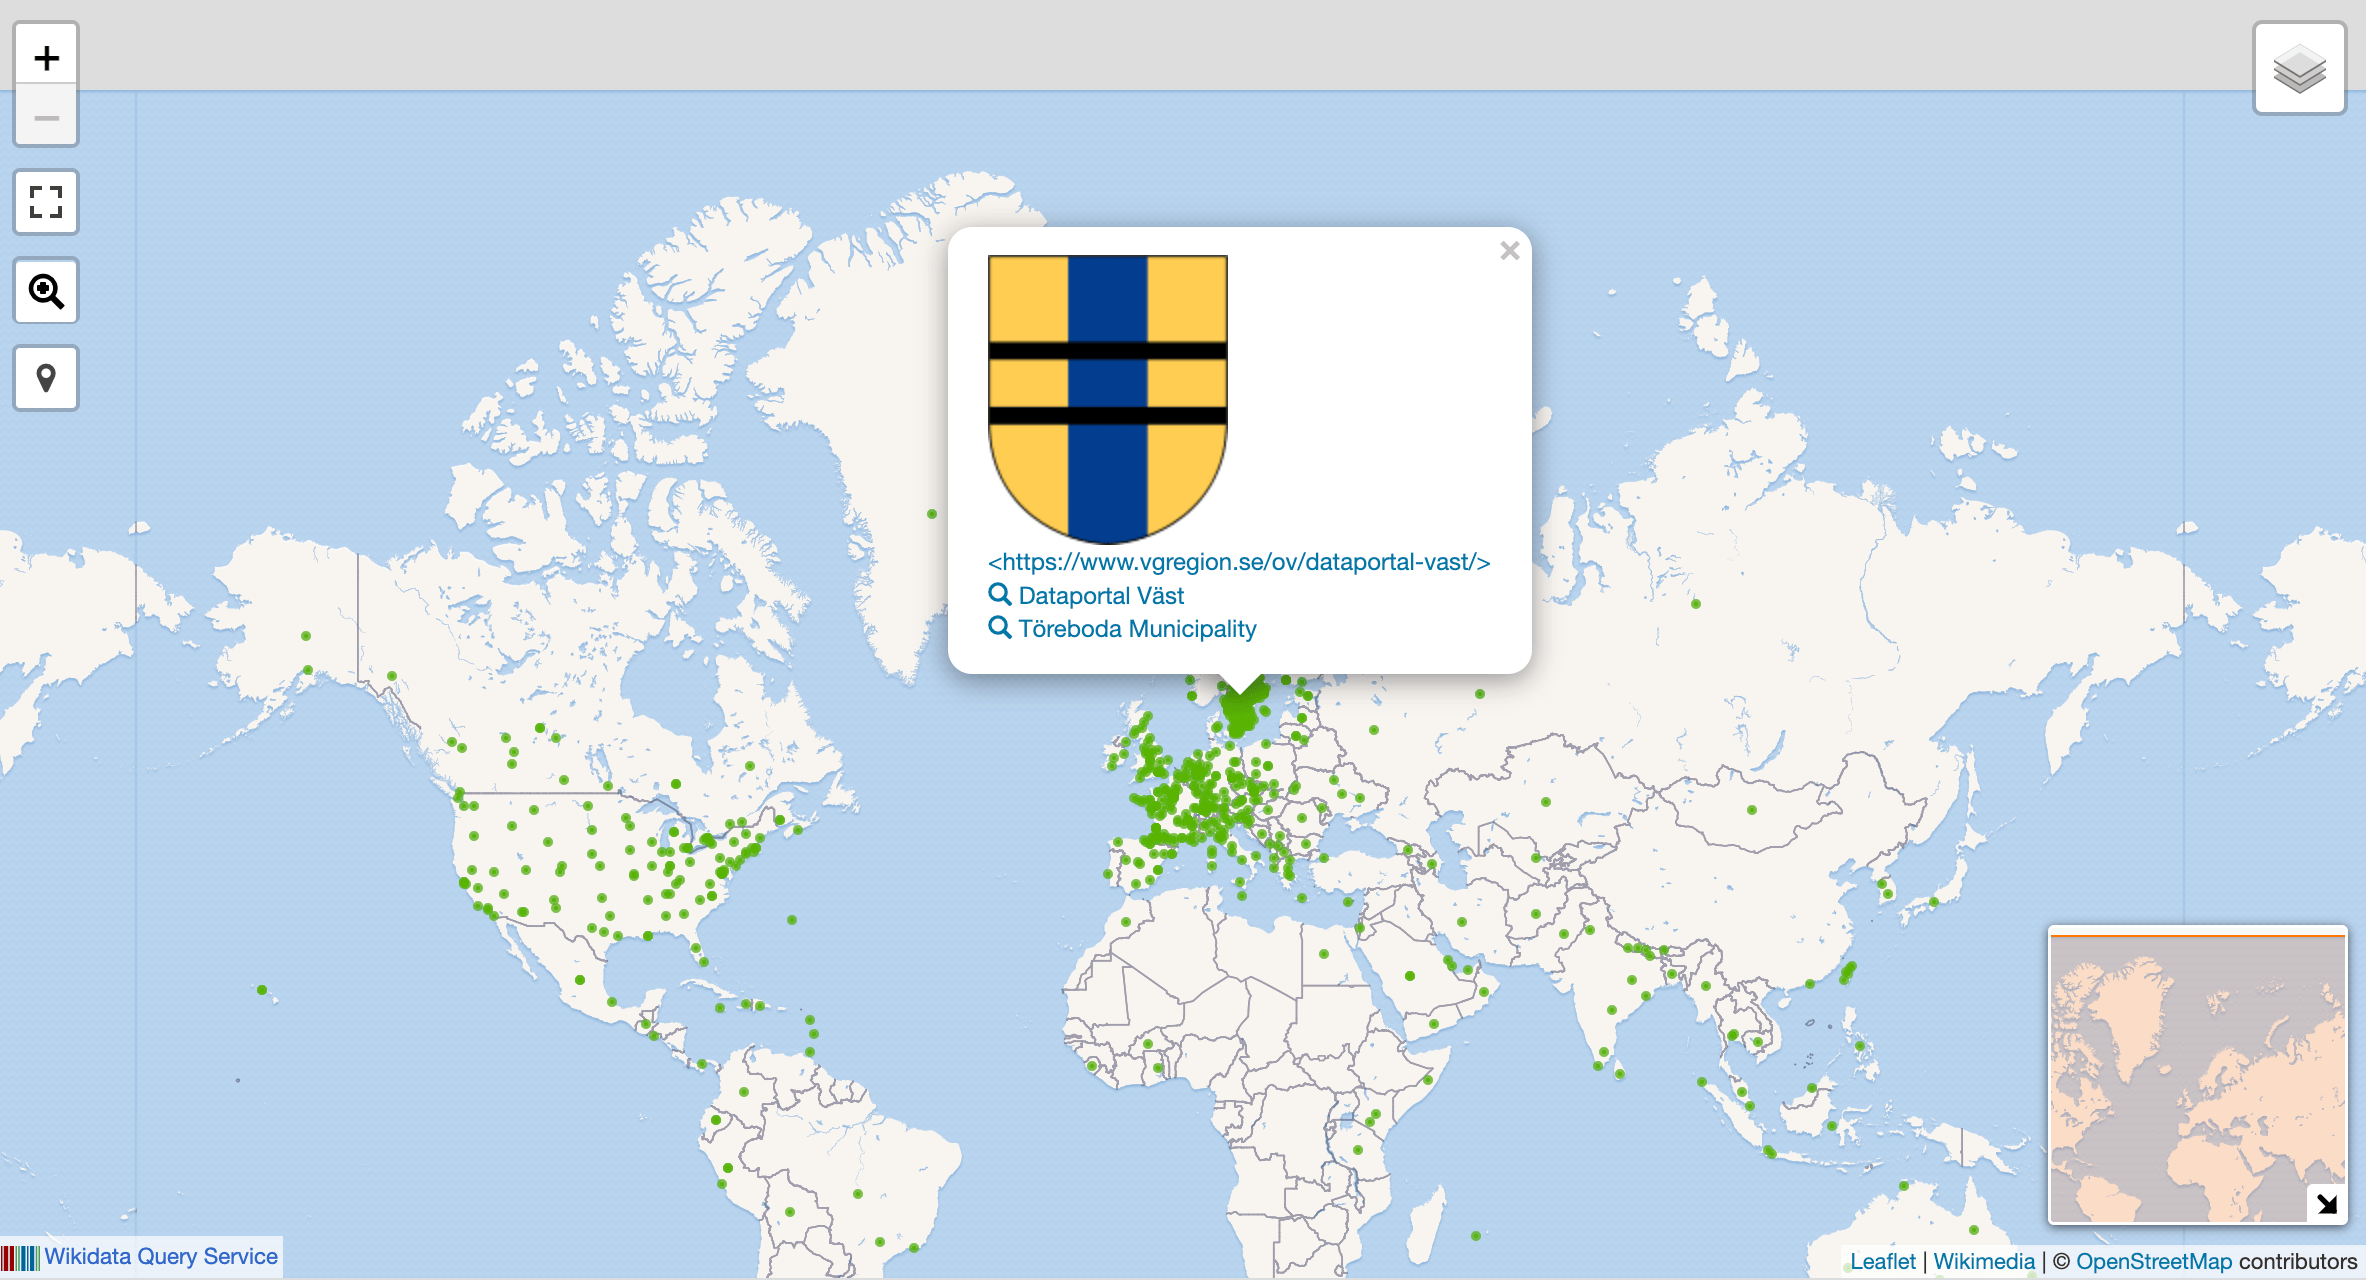Click the Dataportal Väst search icon
Image resolution: width=2366 pixels, height=1280 pixels.
pos(999,595)
